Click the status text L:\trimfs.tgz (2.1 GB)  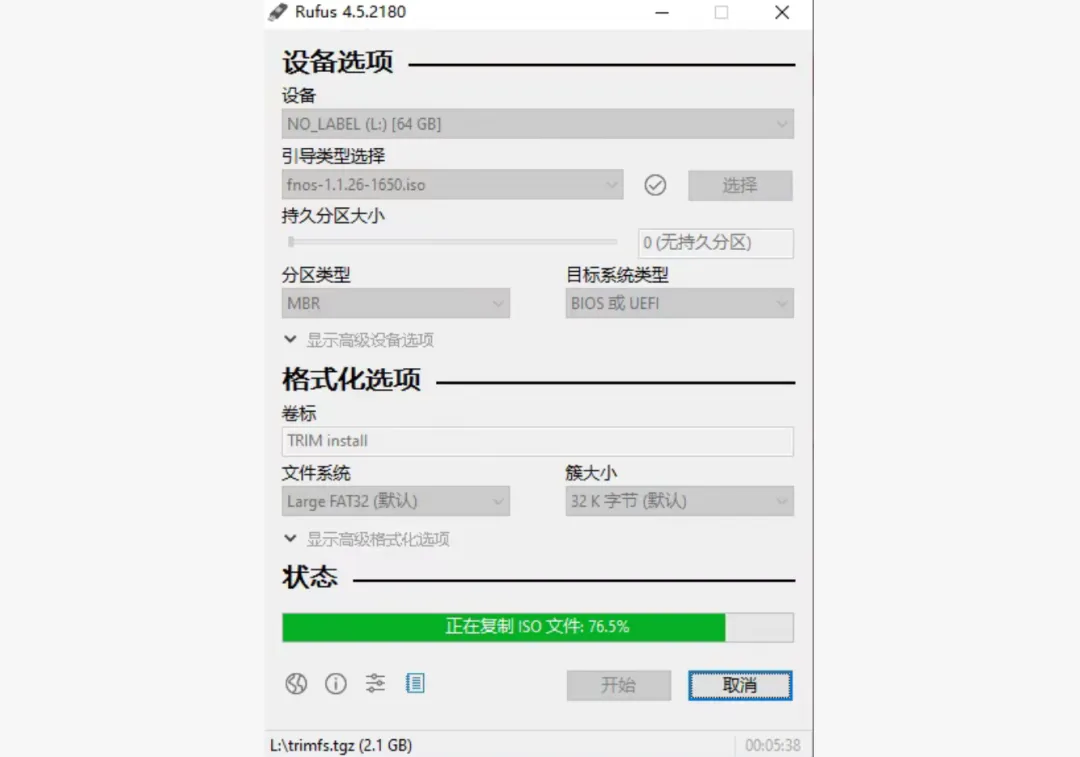click(x=341, y=745)
